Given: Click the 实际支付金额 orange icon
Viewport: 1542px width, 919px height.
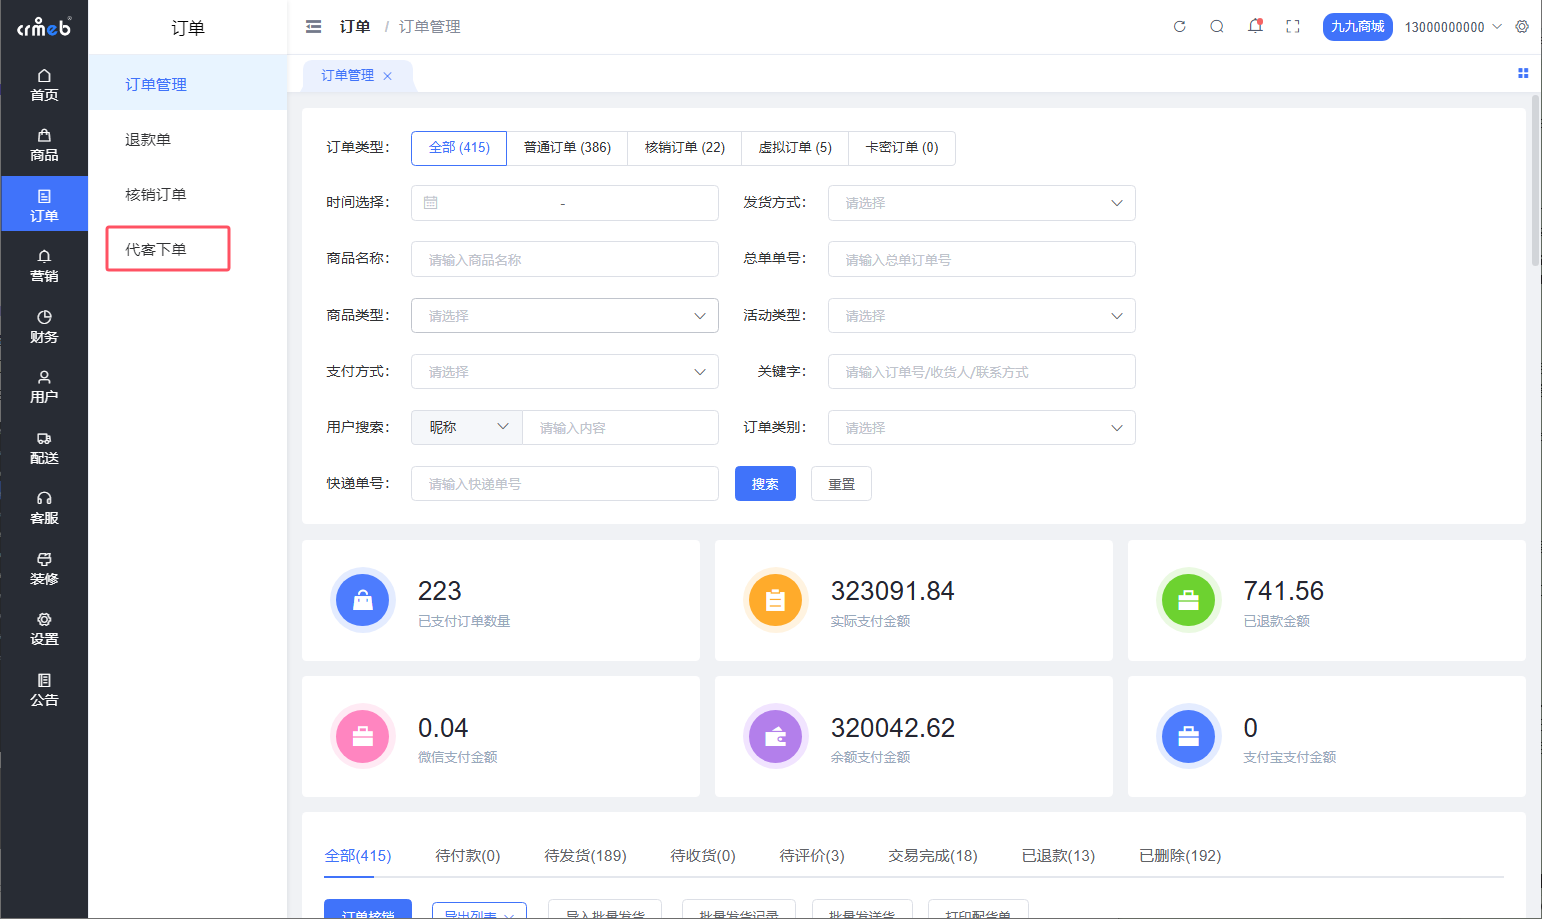Looking at the screenshot, I should (776, 600).
